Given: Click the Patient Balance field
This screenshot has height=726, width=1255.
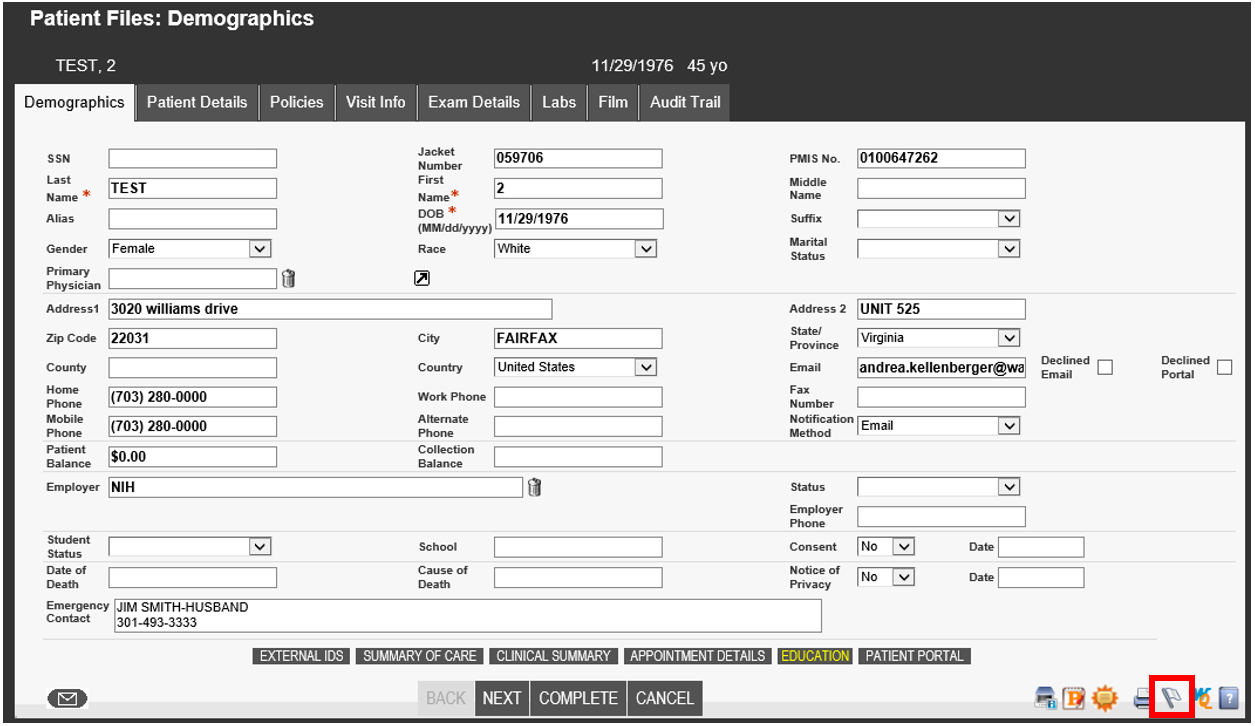Looking at the screenshot, I should (x=193, y=457).
